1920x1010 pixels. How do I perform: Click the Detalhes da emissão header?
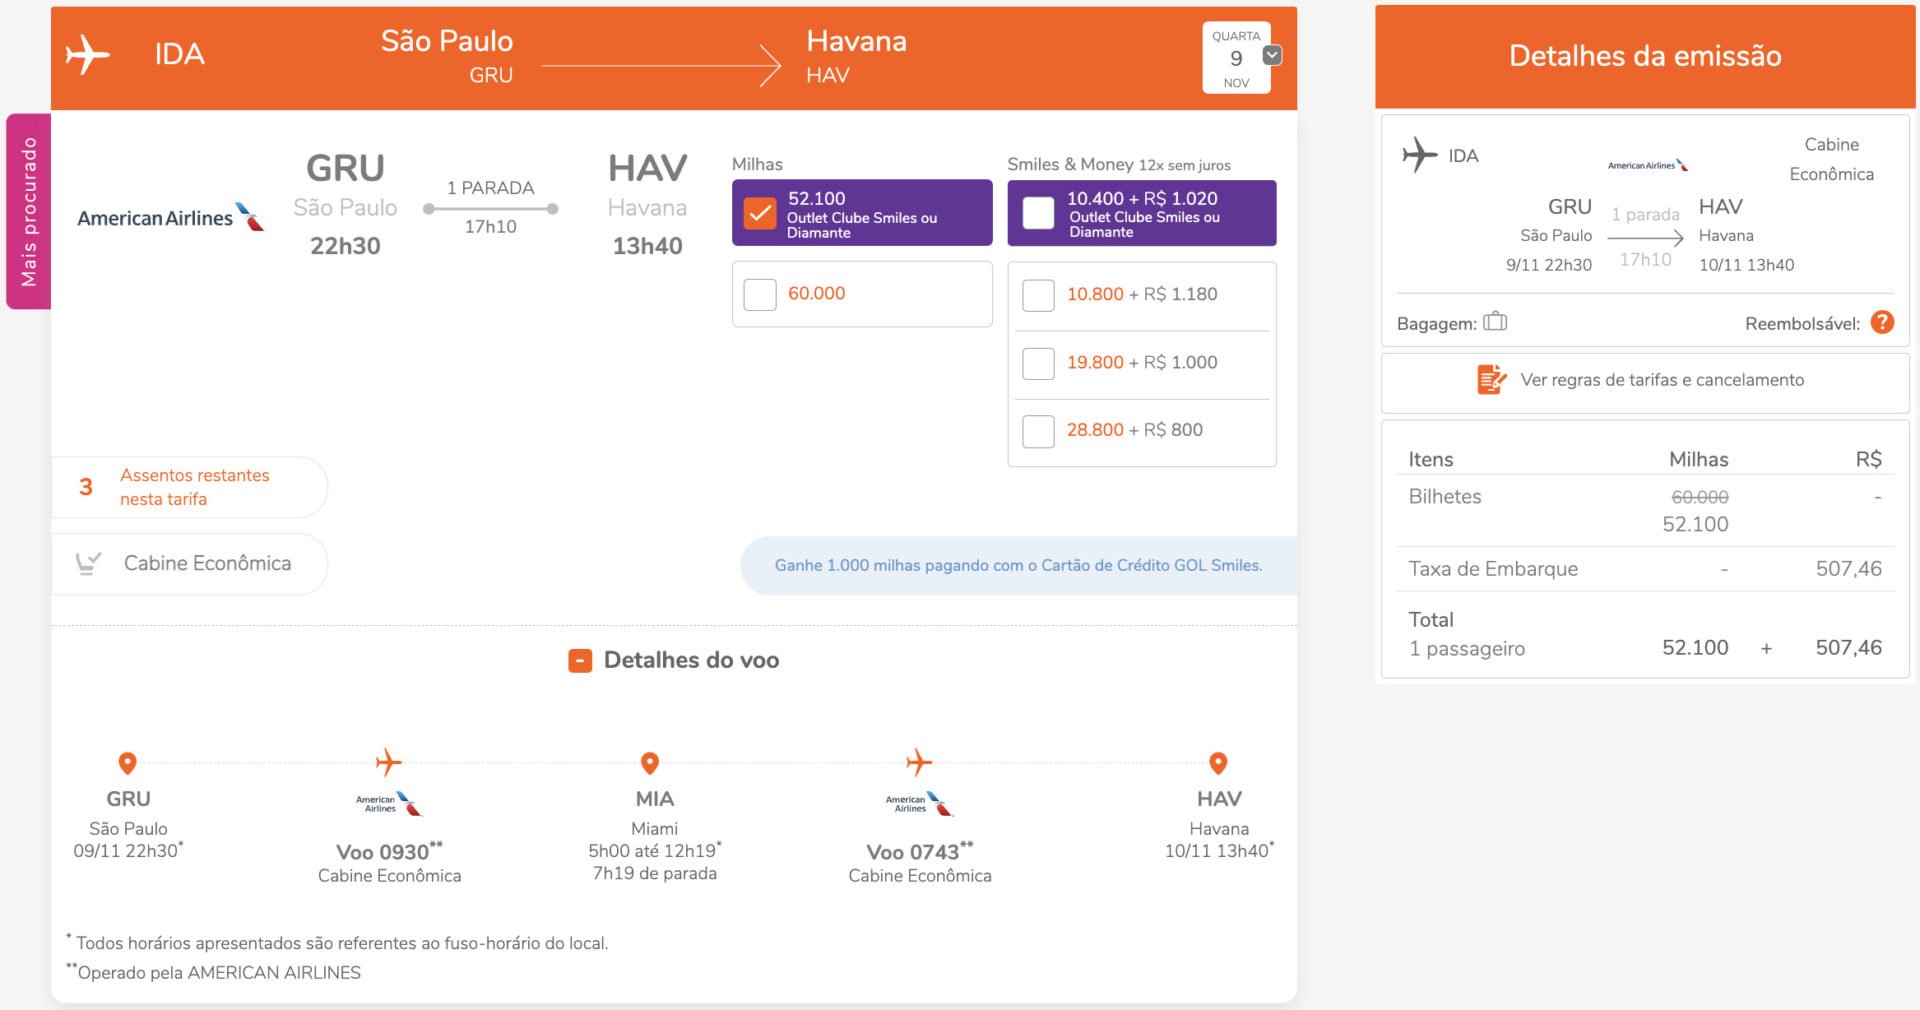(1645, 56)
